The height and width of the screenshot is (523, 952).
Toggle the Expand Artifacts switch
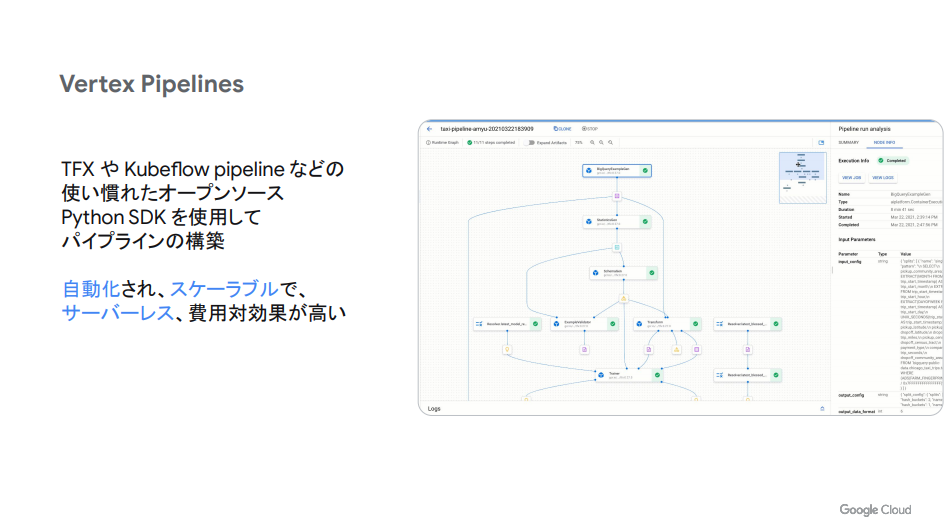[x=530, y=143]
